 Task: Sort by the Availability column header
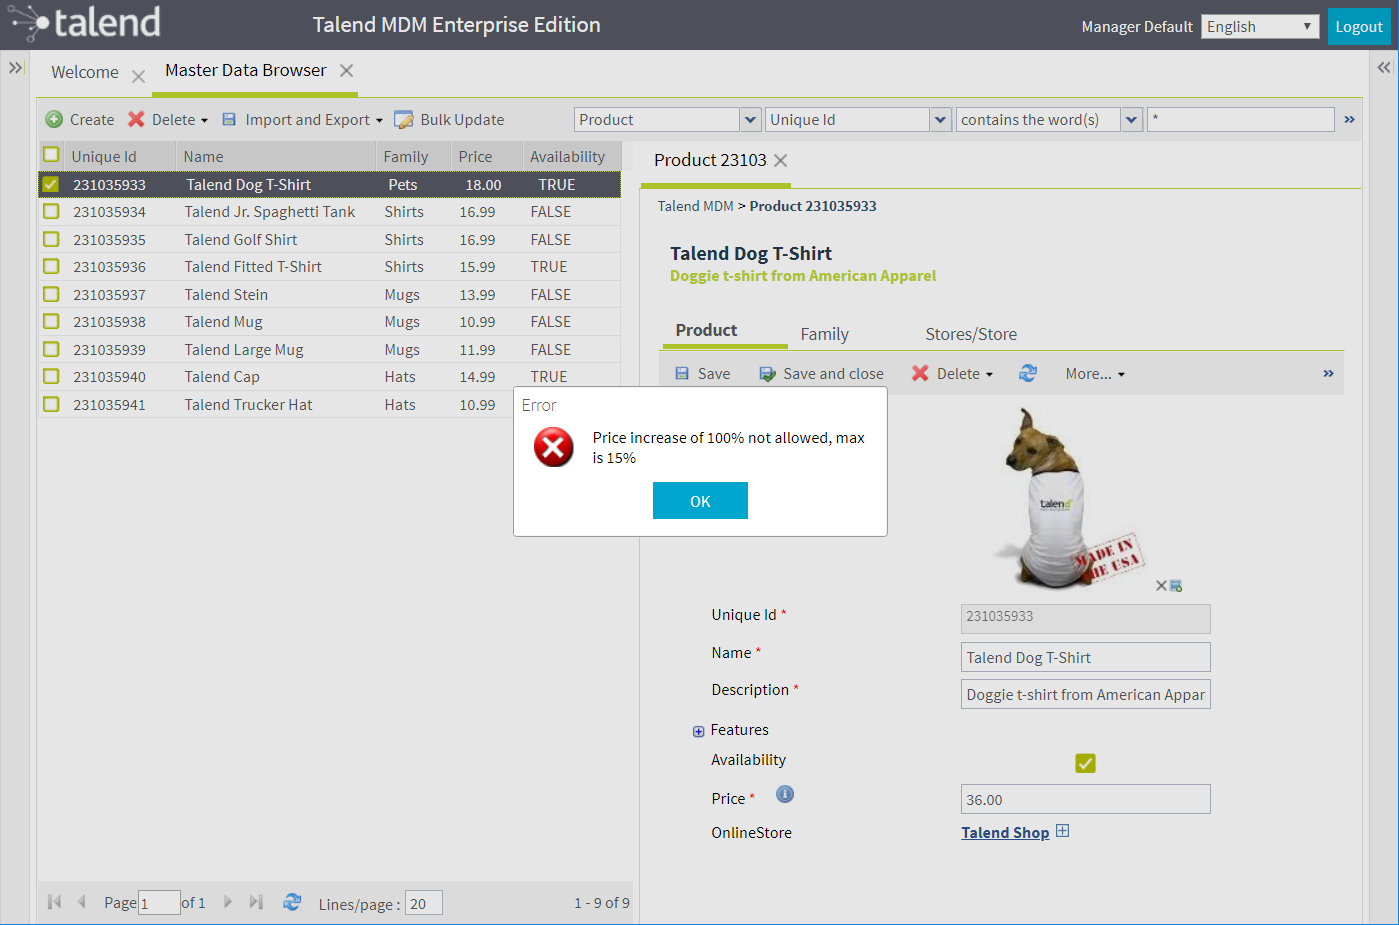[567, 156]
